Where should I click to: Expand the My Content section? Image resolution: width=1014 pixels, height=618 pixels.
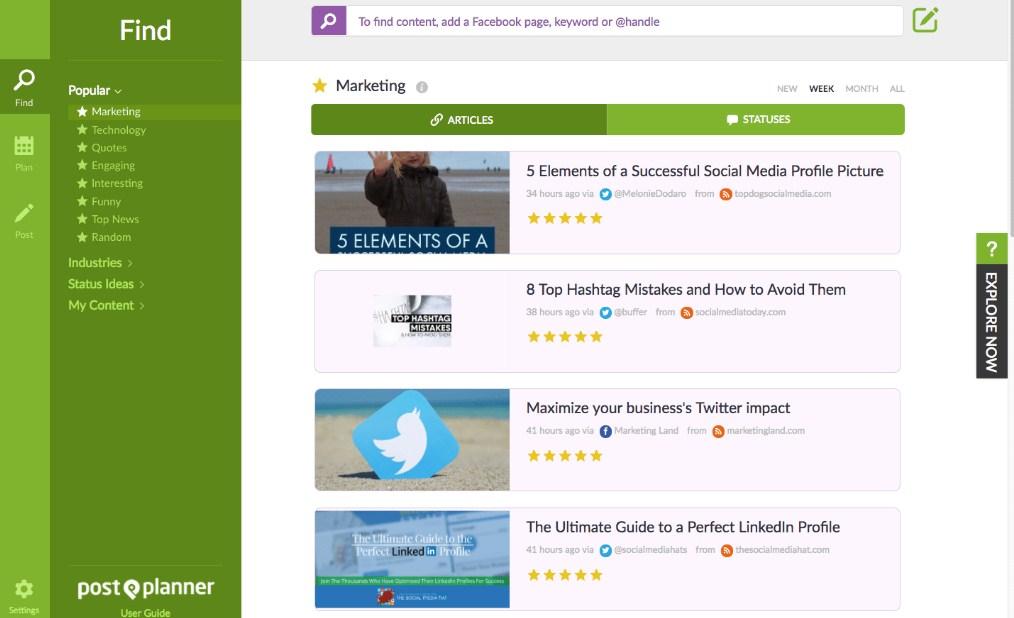tap(106, 305)
